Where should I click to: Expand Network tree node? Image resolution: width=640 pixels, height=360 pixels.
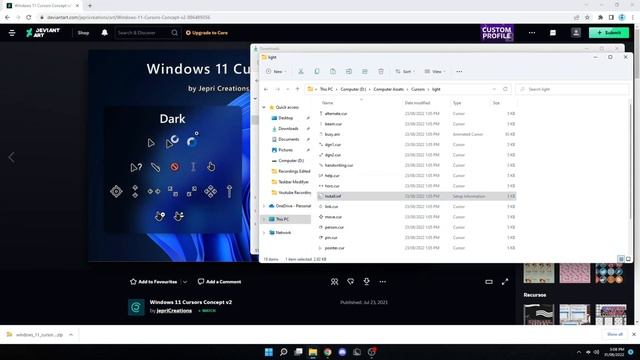[x=264, y=233]
